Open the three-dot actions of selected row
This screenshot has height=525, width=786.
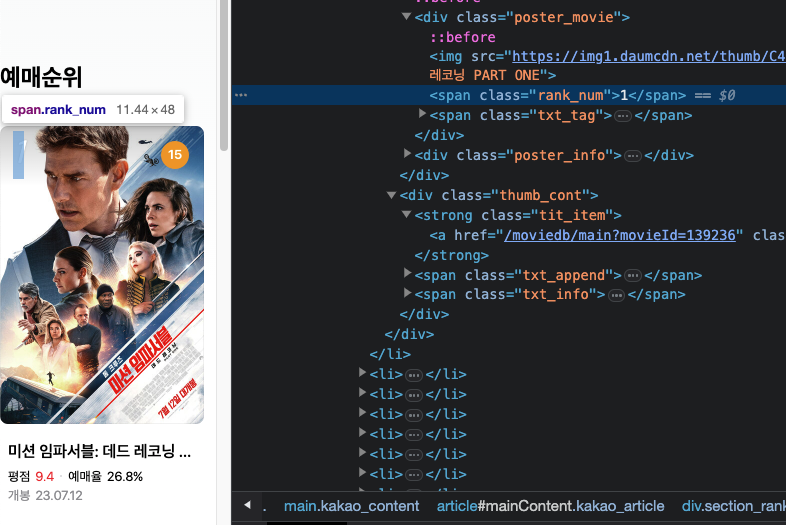(x=241, y=95)
